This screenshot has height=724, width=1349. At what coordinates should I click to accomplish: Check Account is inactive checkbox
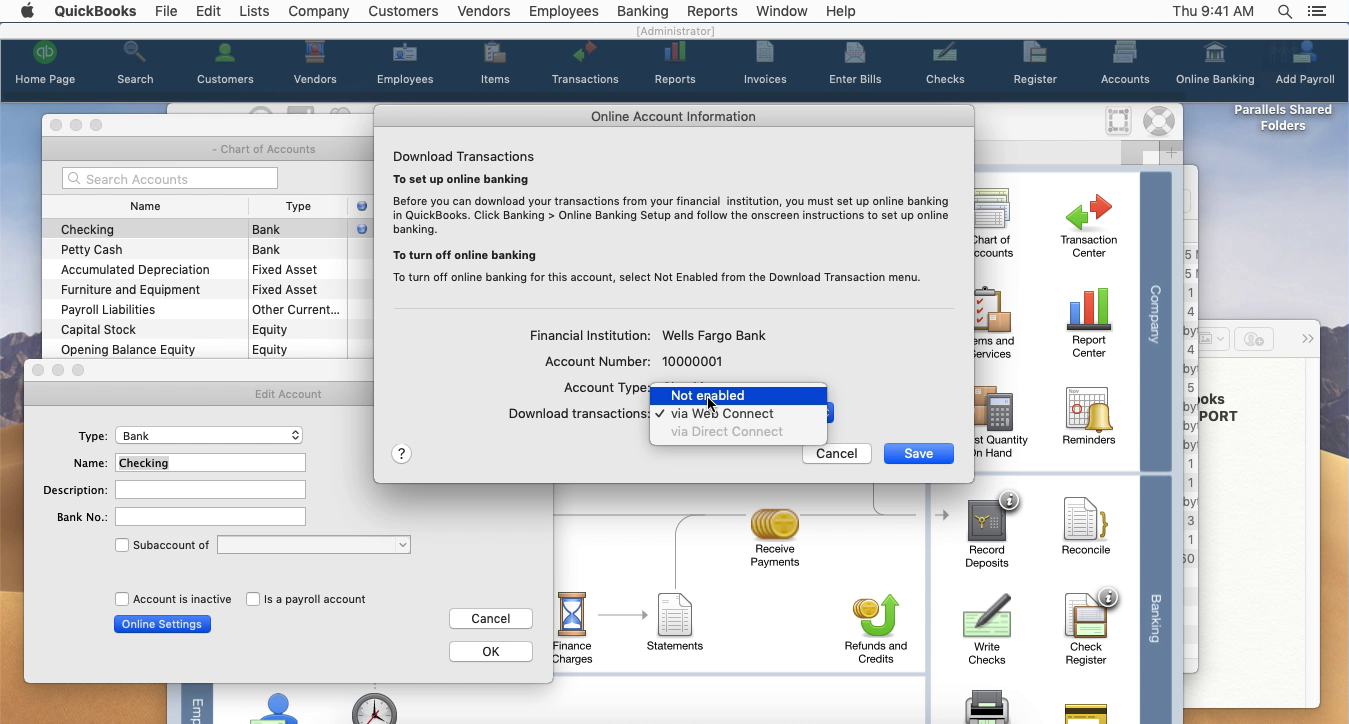coord(122,599)
